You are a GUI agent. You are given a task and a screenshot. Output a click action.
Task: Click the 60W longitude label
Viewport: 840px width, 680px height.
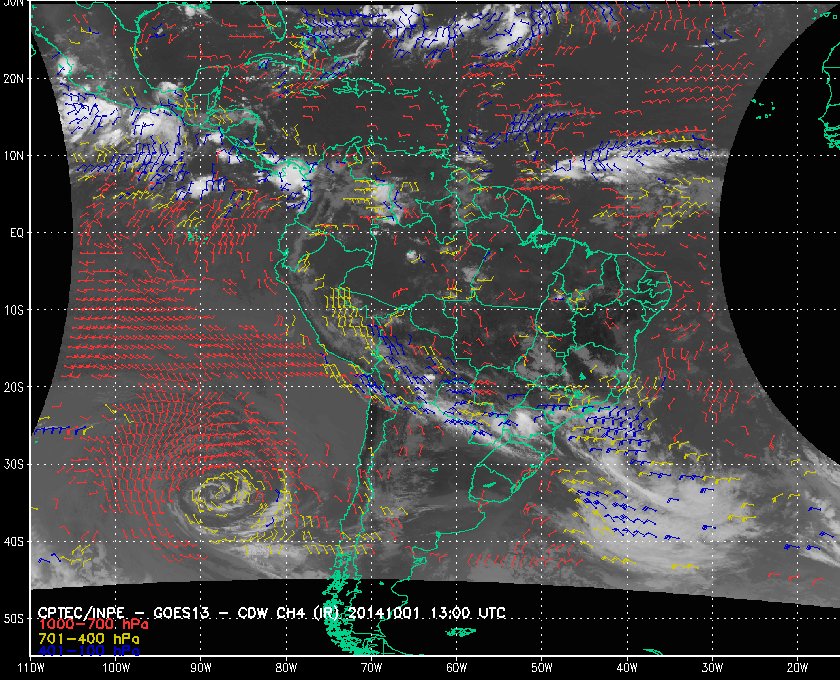456,668
